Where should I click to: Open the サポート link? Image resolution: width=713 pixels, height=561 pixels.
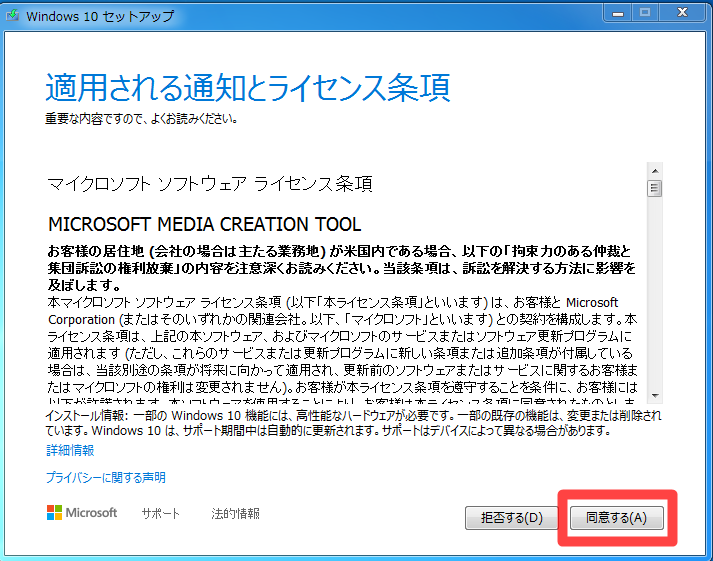point(161,513)
